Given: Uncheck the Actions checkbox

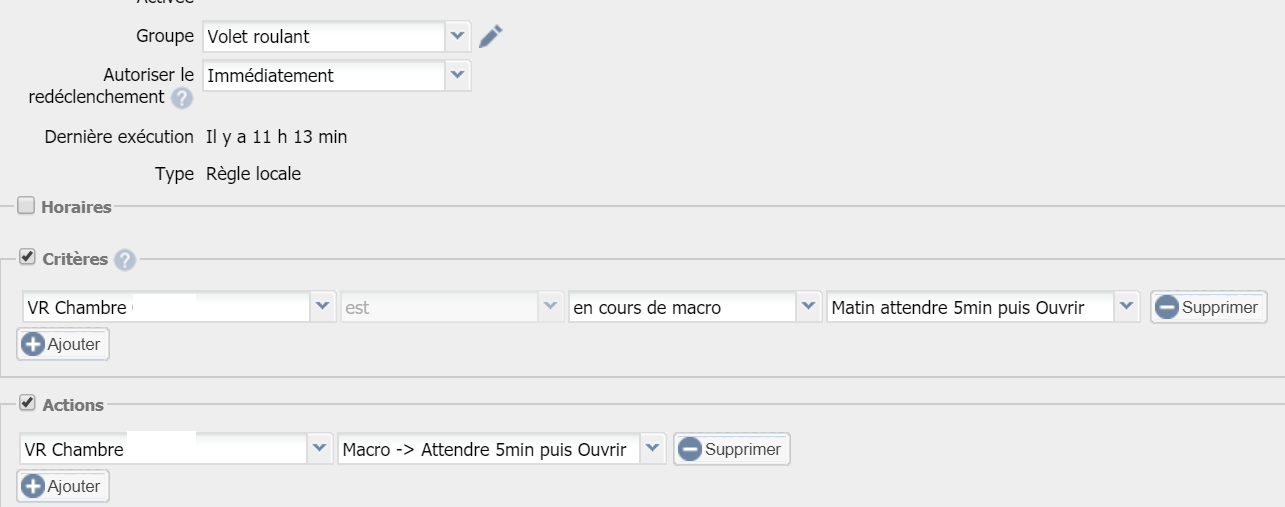Looking at the screenshot, I should [x=26, y=404].
